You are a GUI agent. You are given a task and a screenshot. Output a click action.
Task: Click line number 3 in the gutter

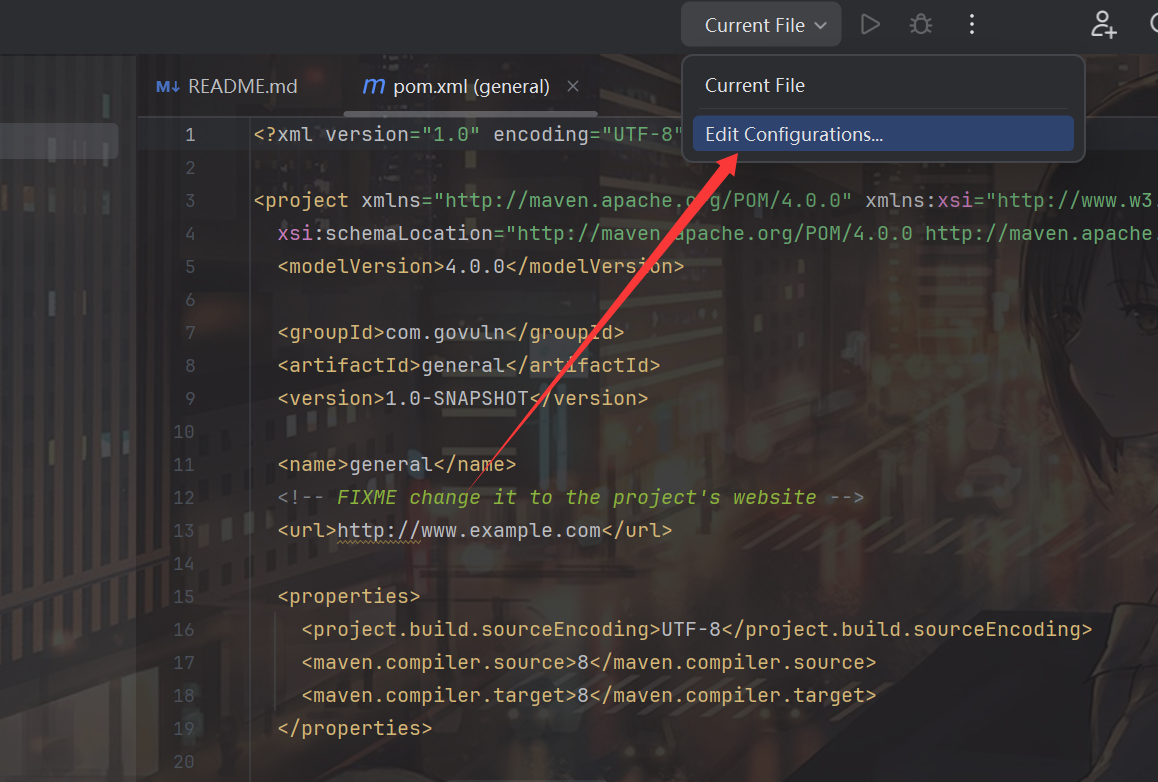(190, 200)
